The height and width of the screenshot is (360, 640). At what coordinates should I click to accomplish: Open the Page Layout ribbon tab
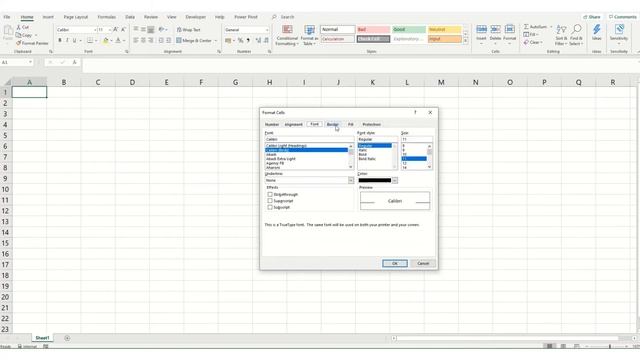click(76, 17)
